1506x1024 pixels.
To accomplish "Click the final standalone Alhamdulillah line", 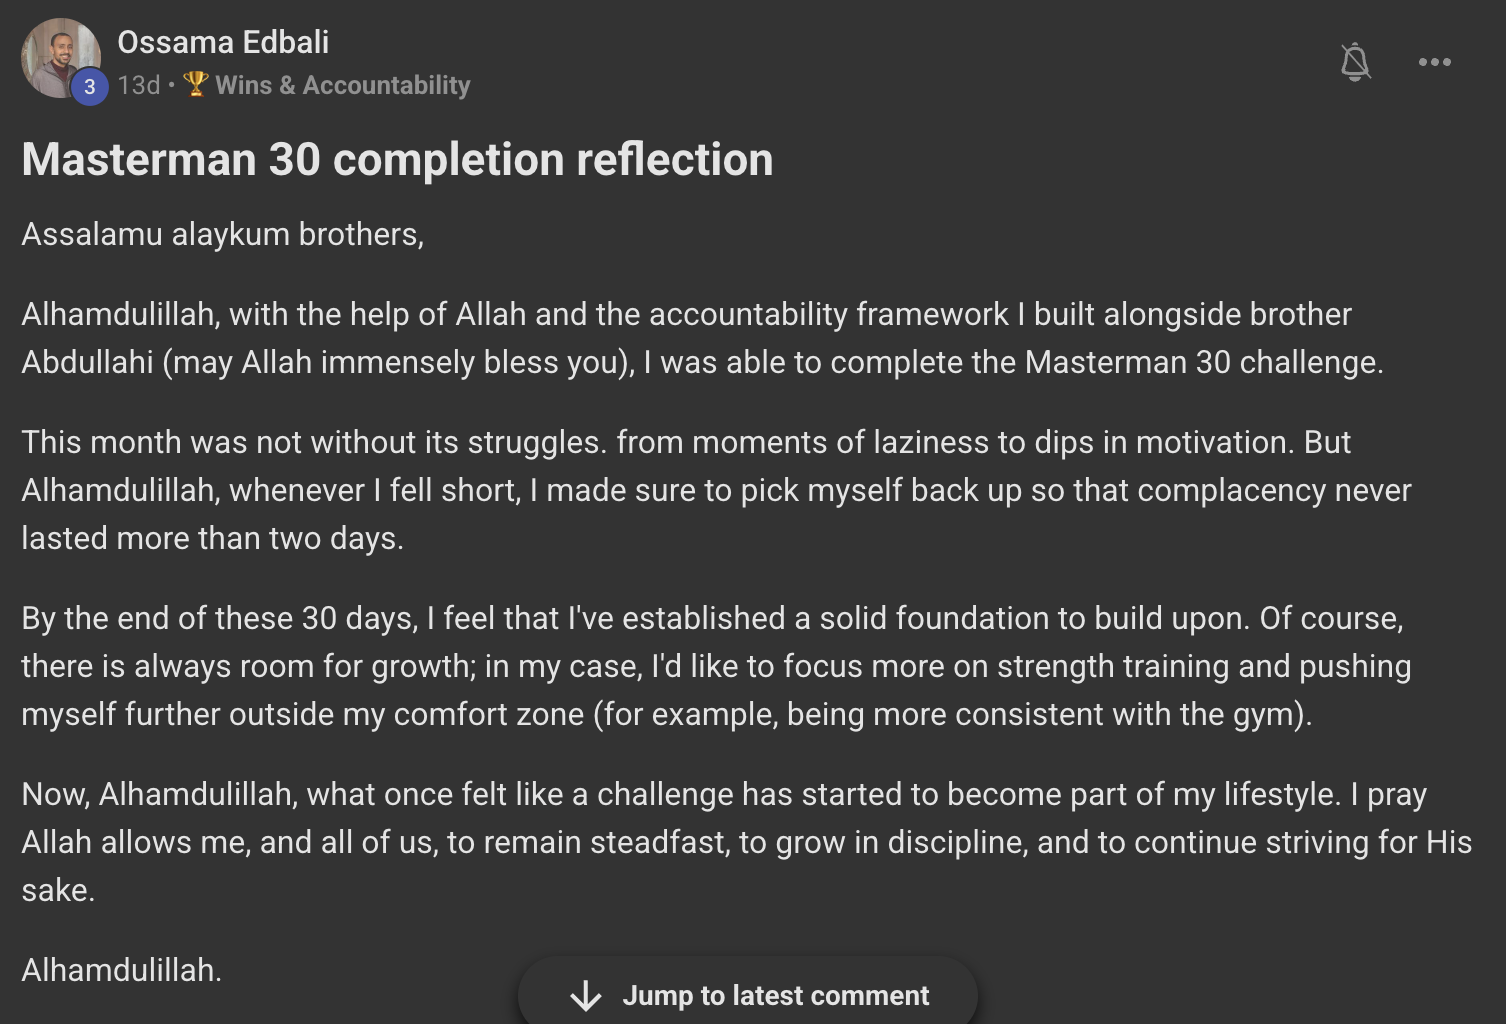I will click(121, 970).
